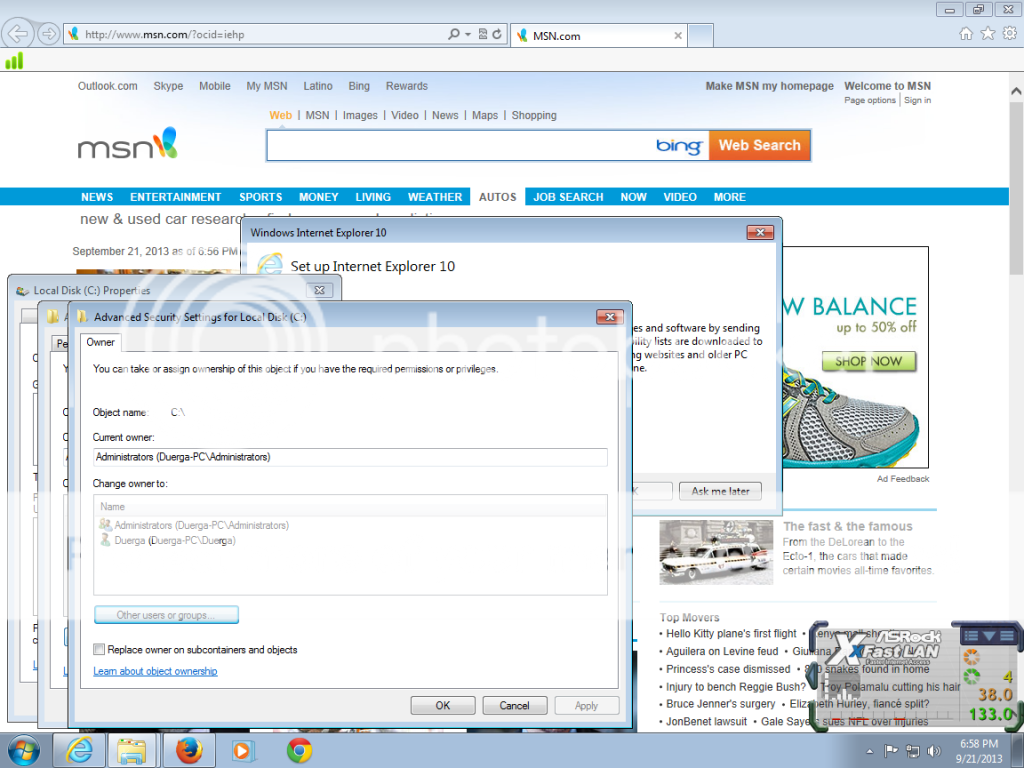Click the orange Web Search button
Image resolution: width=1024 pixels, height=768 pixels.
[760, 145]
